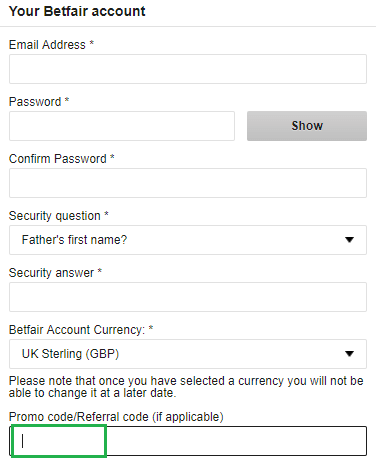The height and width of the screenshot is (462, 376).
Task: Click the Password label text
Action: tap(35, 102)
